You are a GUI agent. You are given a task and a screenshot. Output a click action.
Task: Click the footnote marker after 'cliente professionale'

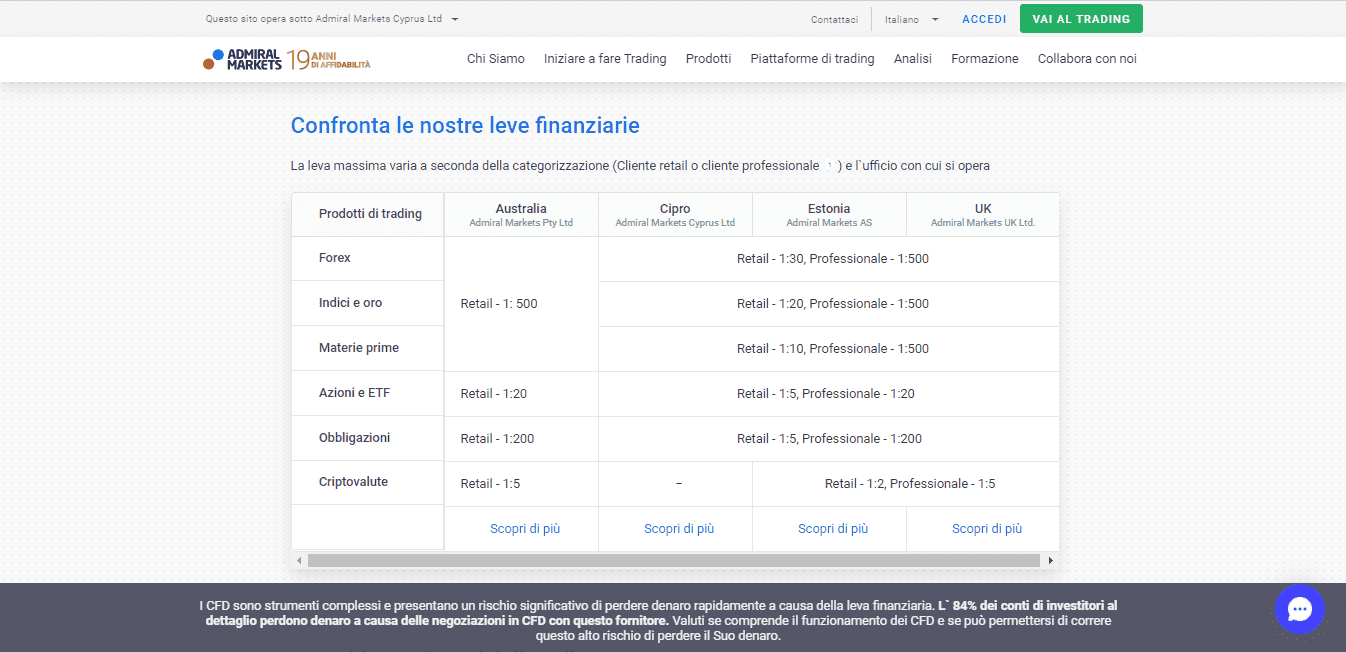click(829, 166)
